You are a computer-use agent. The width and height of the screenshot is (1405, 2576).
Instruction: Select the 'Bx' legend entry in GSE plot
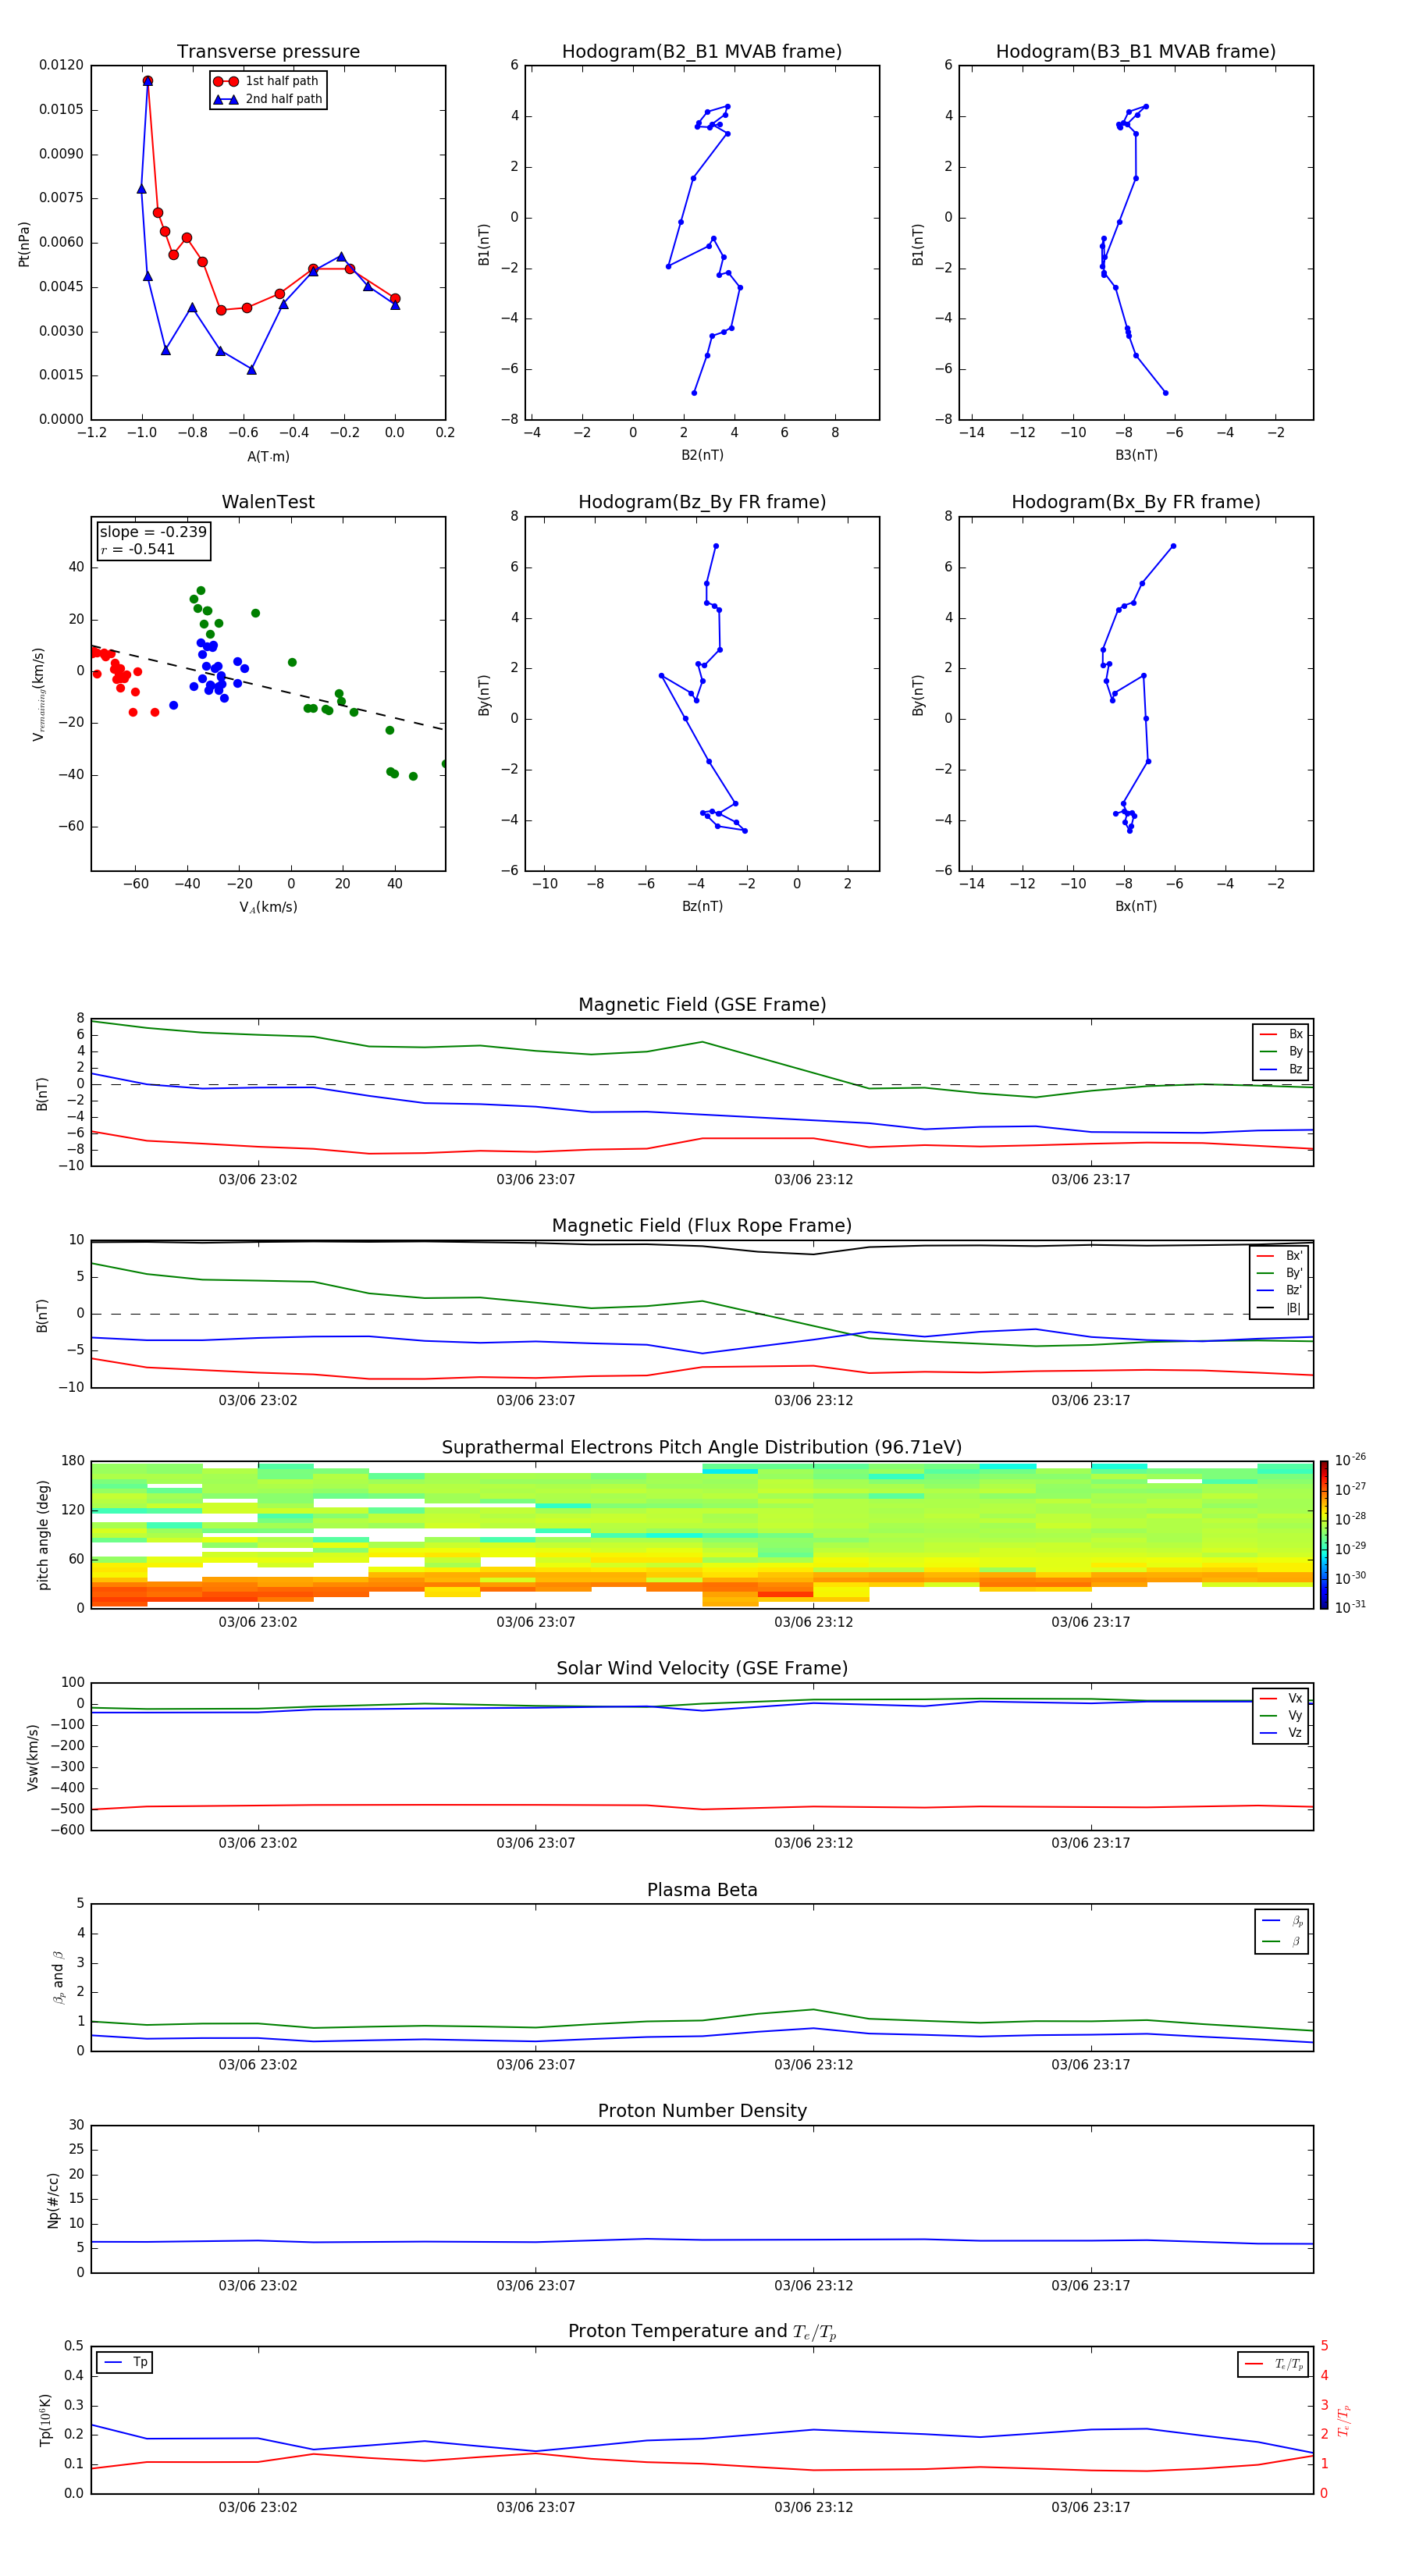1281,1034
